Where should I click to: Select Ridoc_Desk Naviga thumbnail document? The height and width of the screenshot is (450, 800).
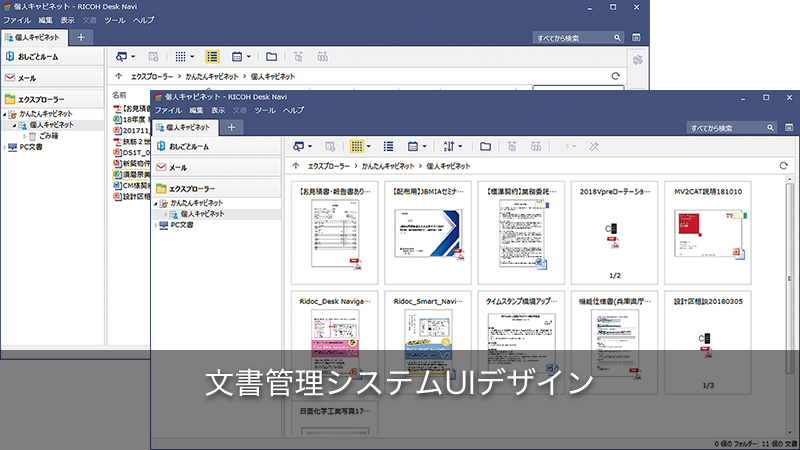[335, 342]
